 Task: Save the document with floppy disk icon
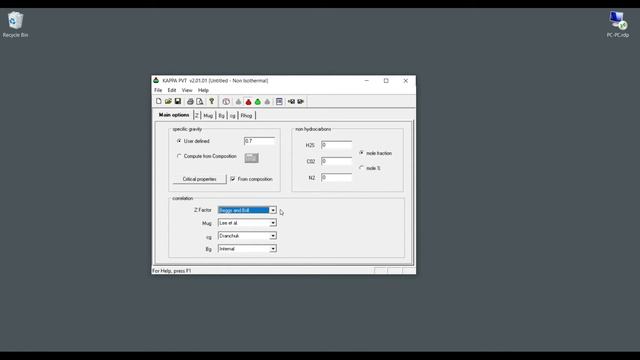(178, 101)
